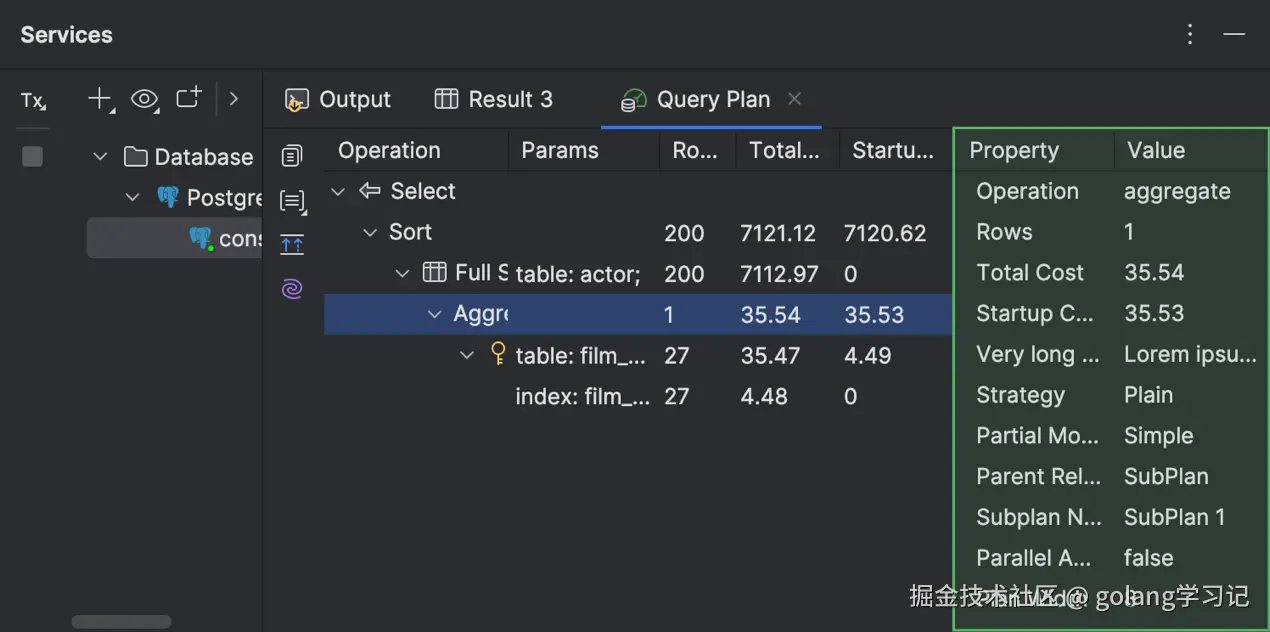Click the horizontal scrollbar at bottom left

coord(120,620)
